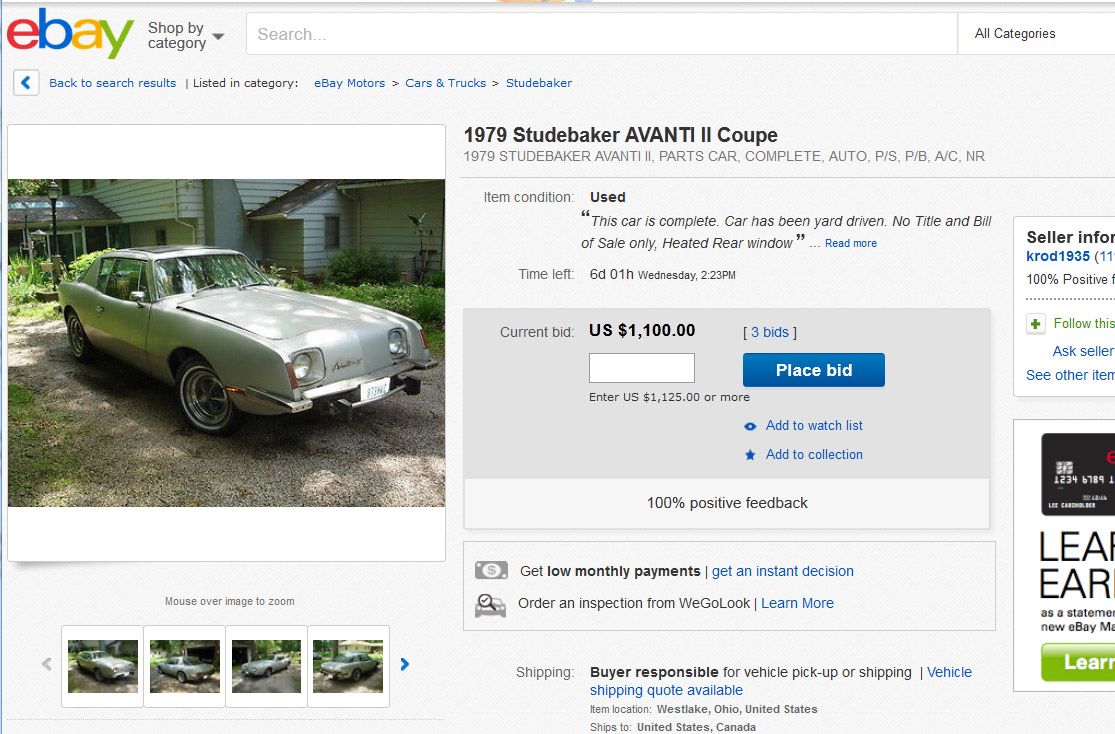This screenshot has width=1115, height=734.
Task: Expand item description with Read more
Action: [x=851, y=243]
